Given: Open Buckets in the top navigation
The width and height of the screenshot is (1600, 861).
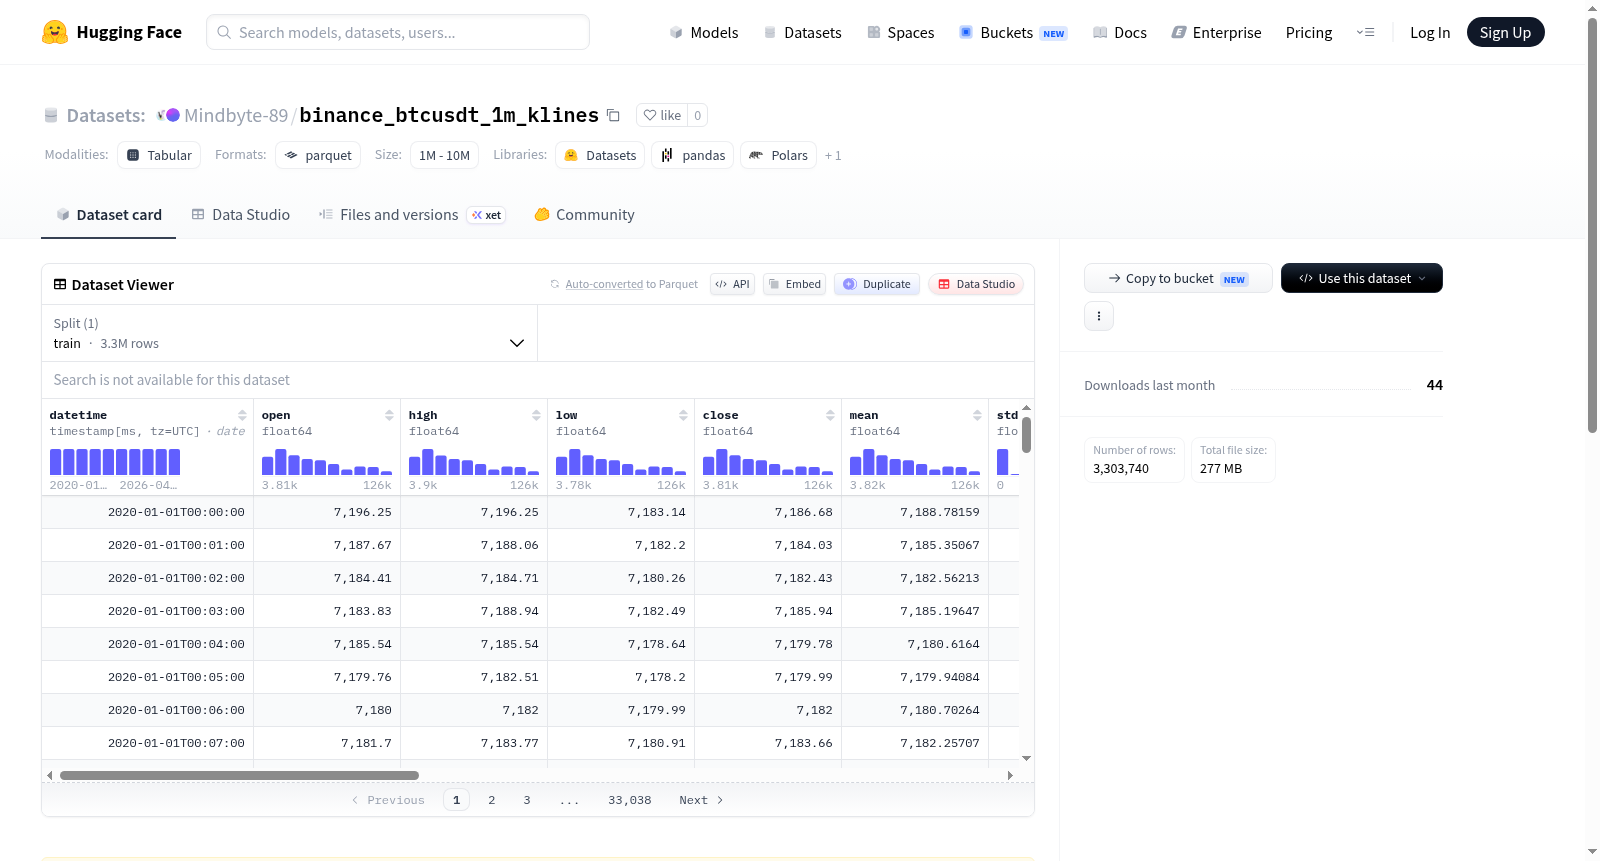Looking at the screenshot, I should tap(1013, 32).
